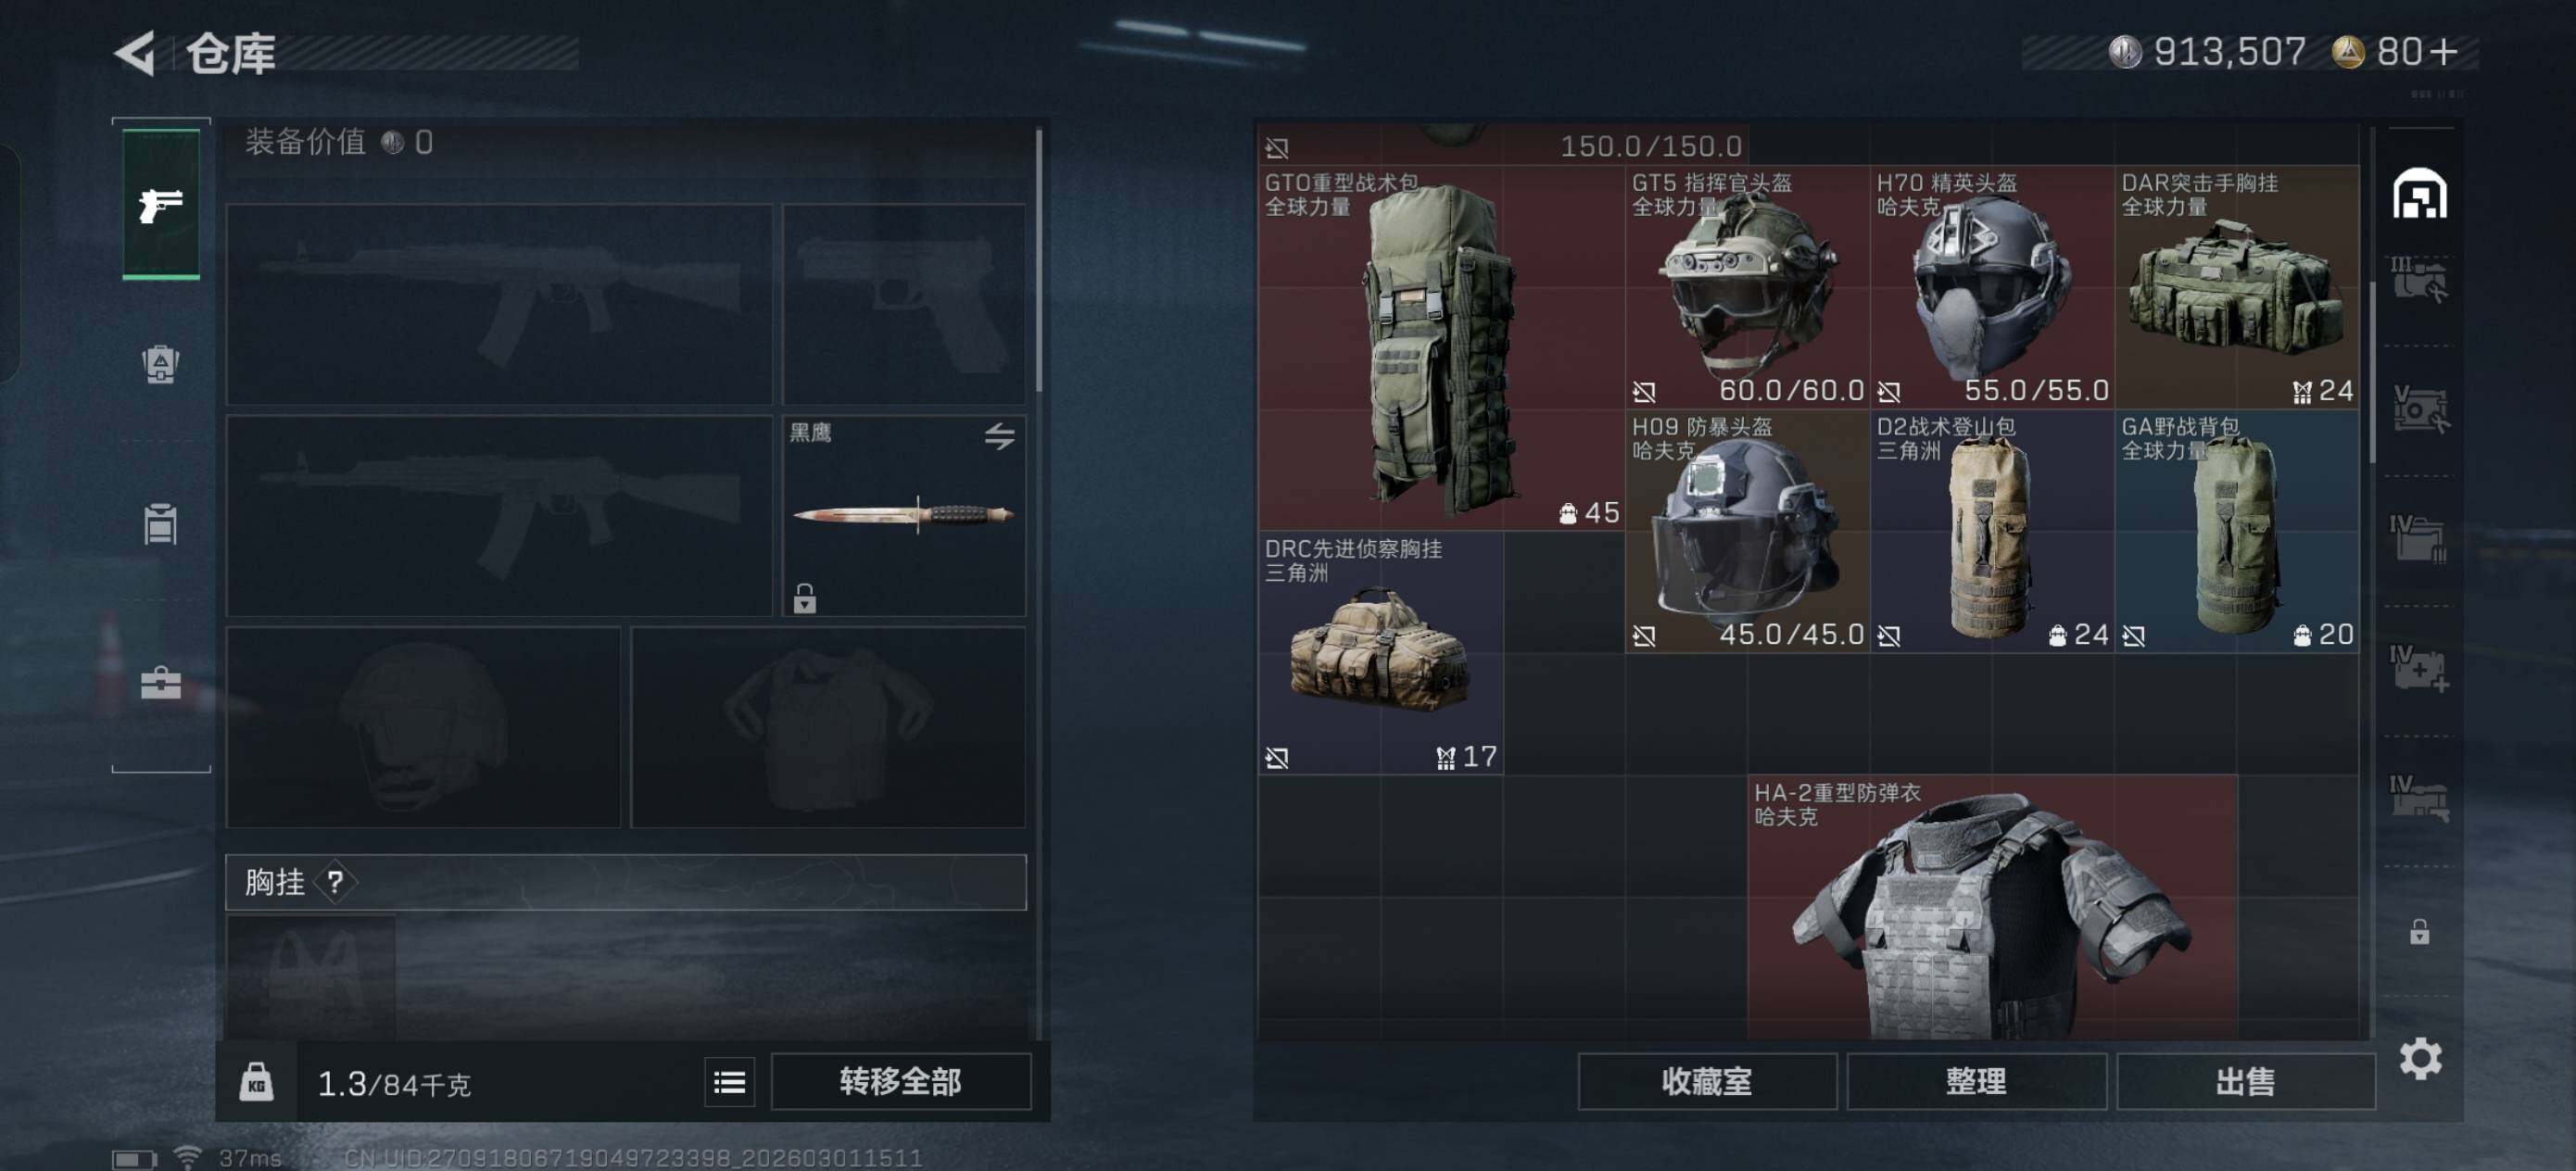Open the 胸挂 help question mark
The width and height of the screenshot is (2576, 1171).
[x=335, y=882]
